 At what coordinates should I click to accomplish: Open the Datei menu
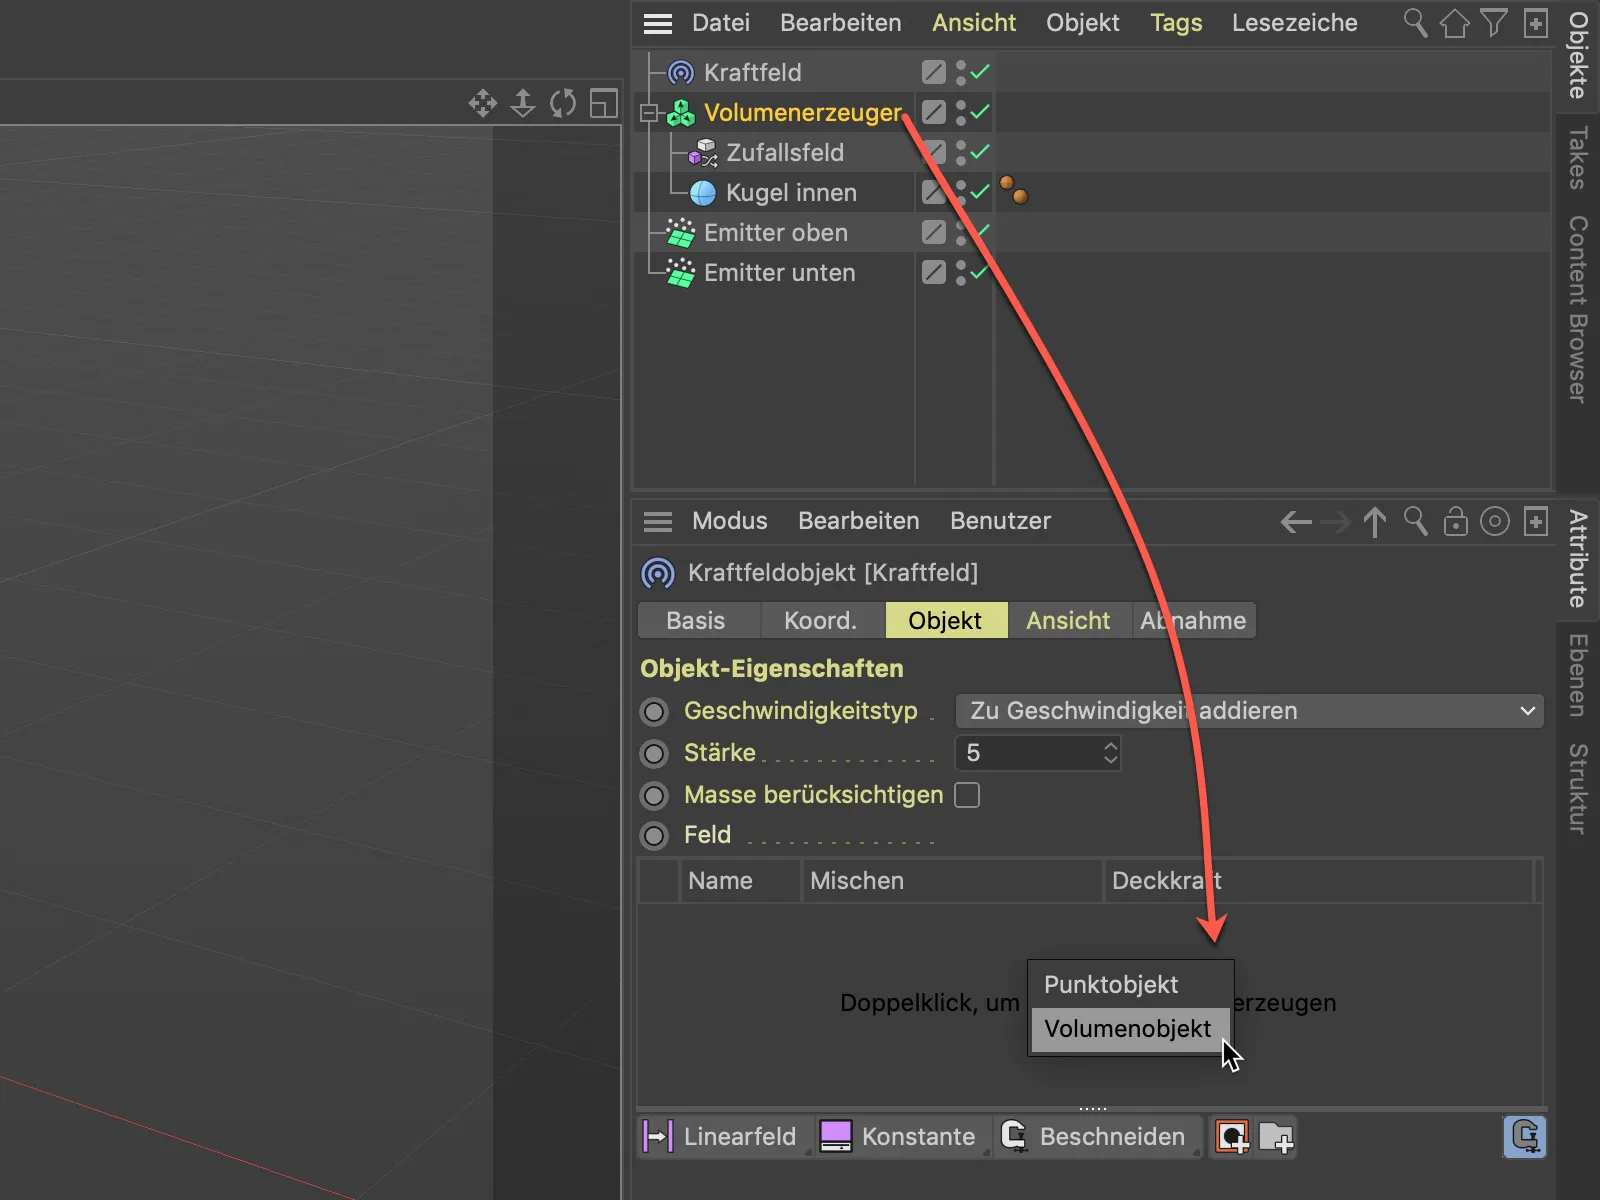721,23
